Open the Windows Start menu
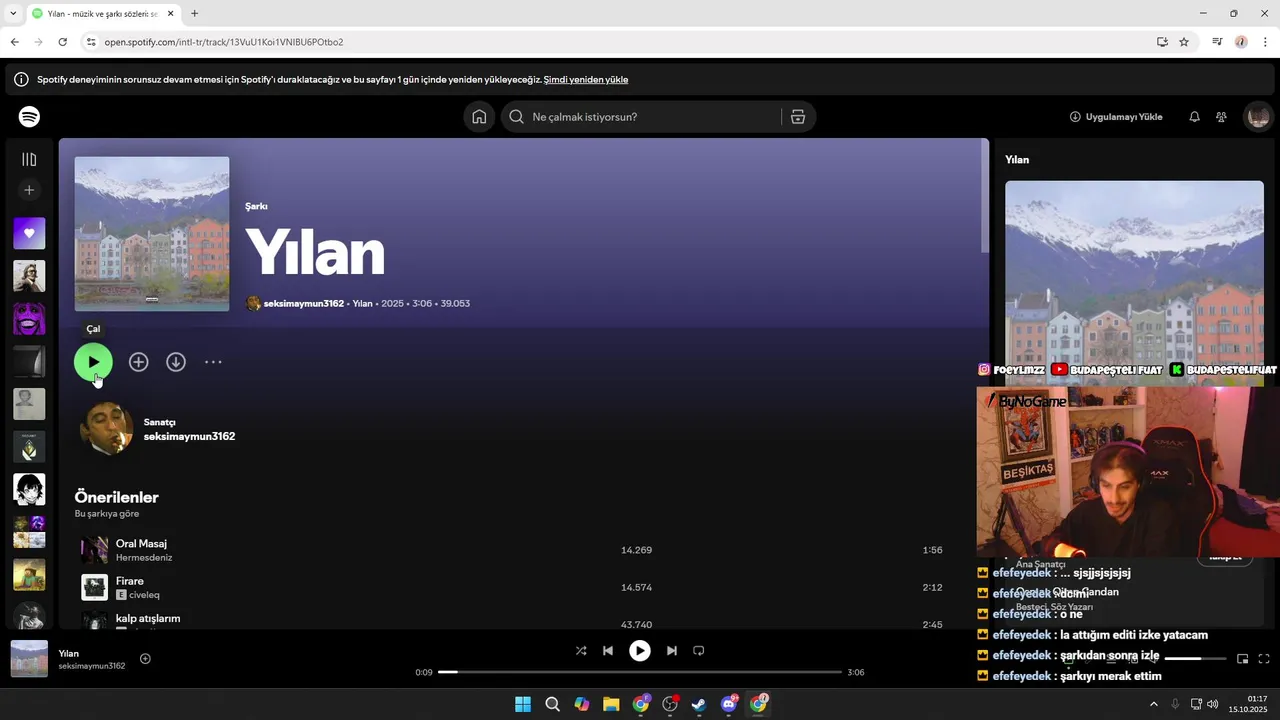The width and height of the screenshot is (1280, 720). tap(523, 704)
